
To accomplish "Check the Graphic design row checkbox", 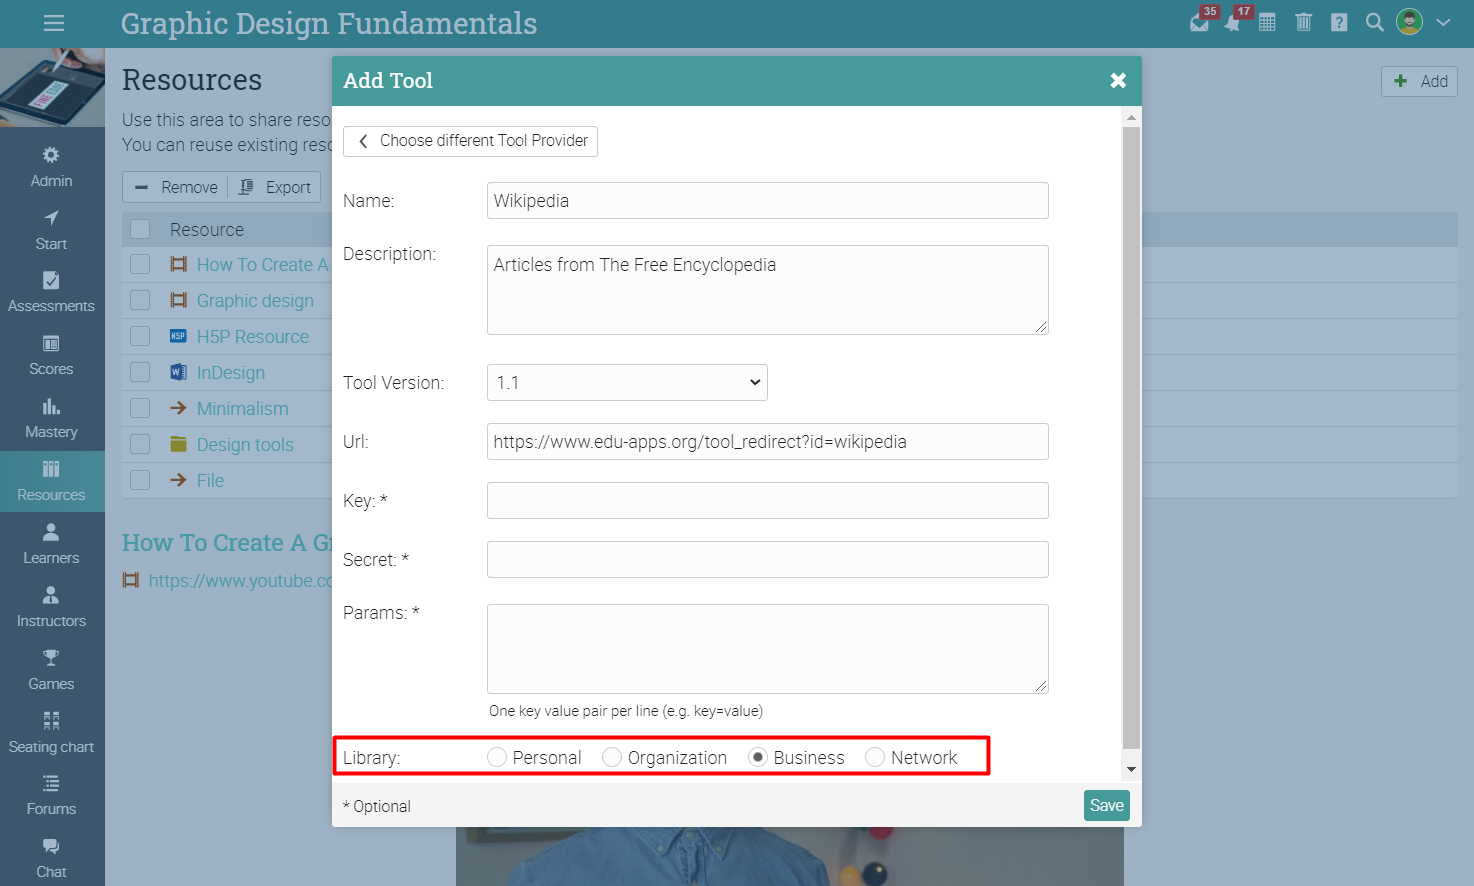I will 140,300.
